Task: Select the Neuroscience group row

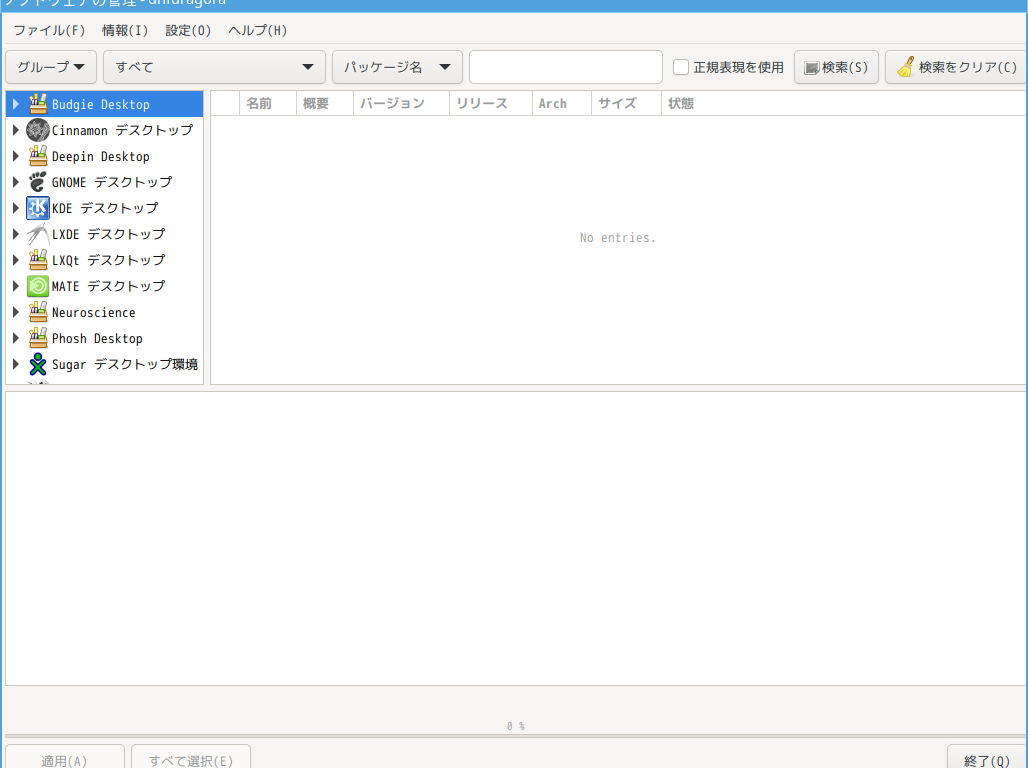Action: coord(105,312)
